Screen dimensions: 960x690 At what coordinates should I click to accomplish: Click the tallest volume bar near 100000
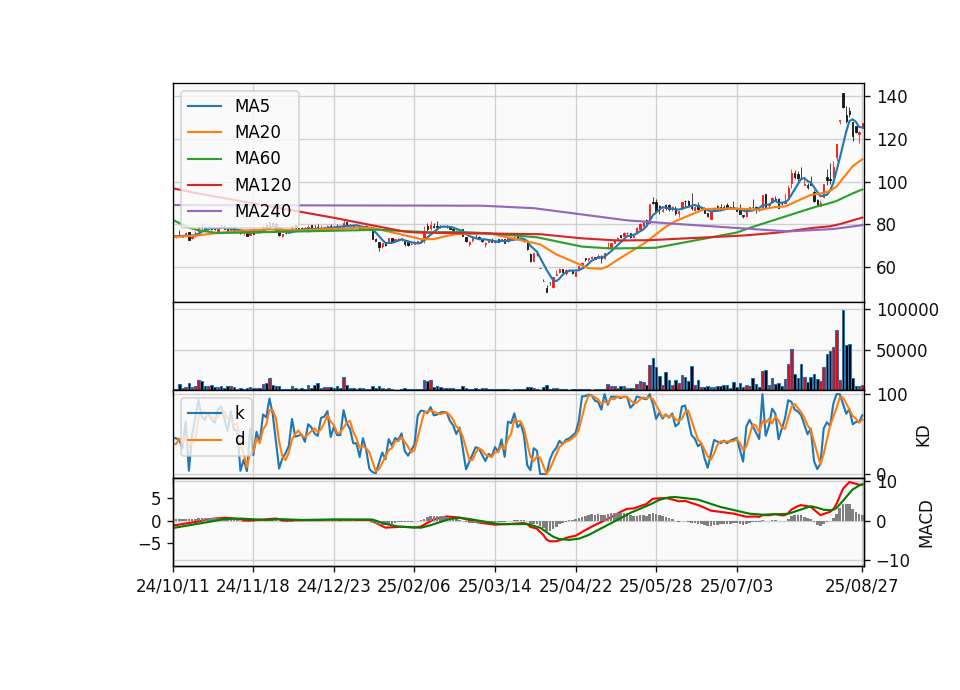click(x=843, y=350)
